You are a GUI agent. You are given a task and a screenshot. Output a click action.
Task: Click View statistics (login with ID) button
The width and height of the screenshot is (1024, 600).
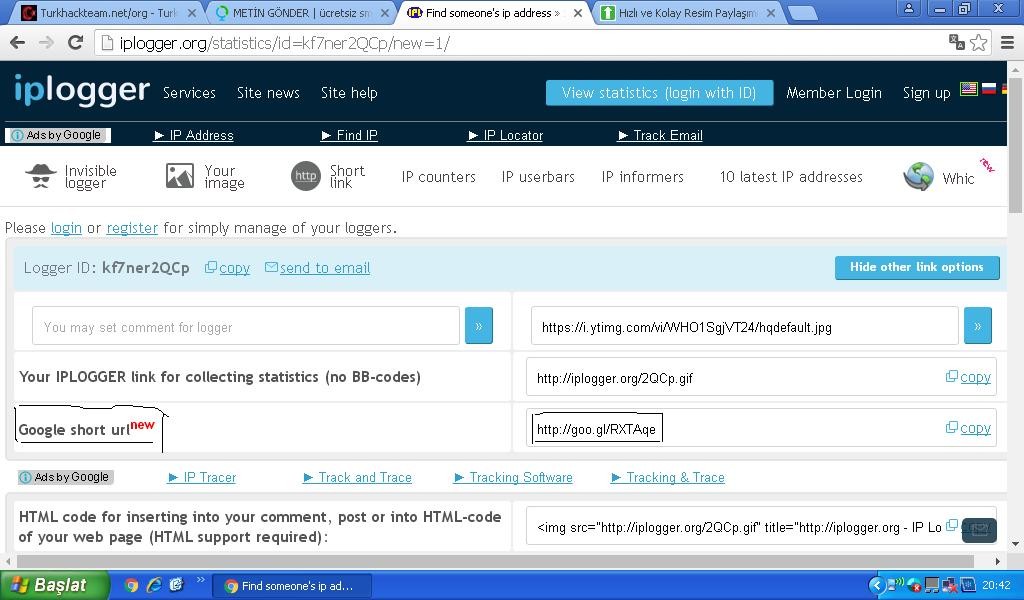(x=659, y=93)
